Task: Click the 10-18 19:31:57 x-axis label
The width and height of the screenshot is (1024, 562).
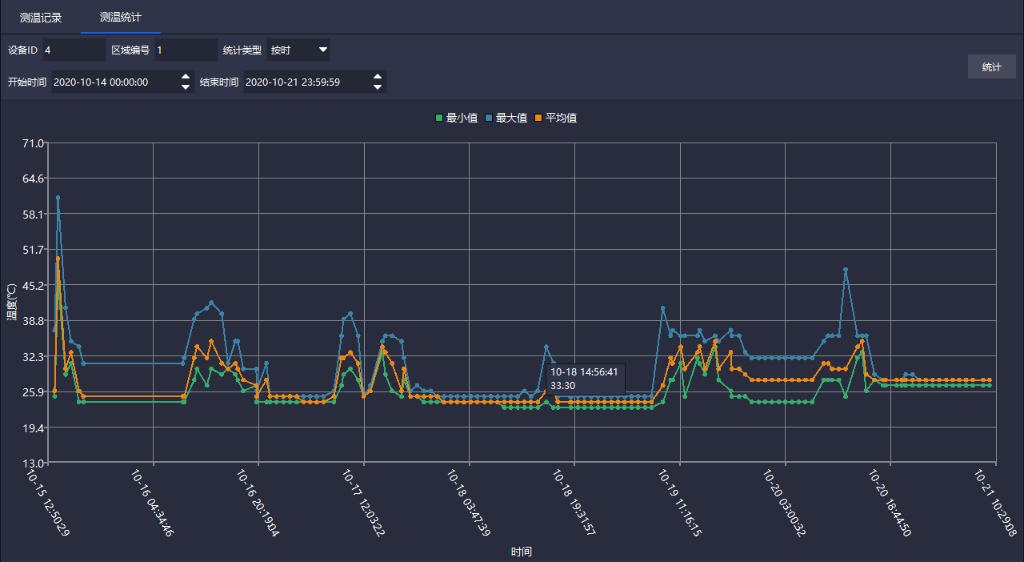Action: 573,503
